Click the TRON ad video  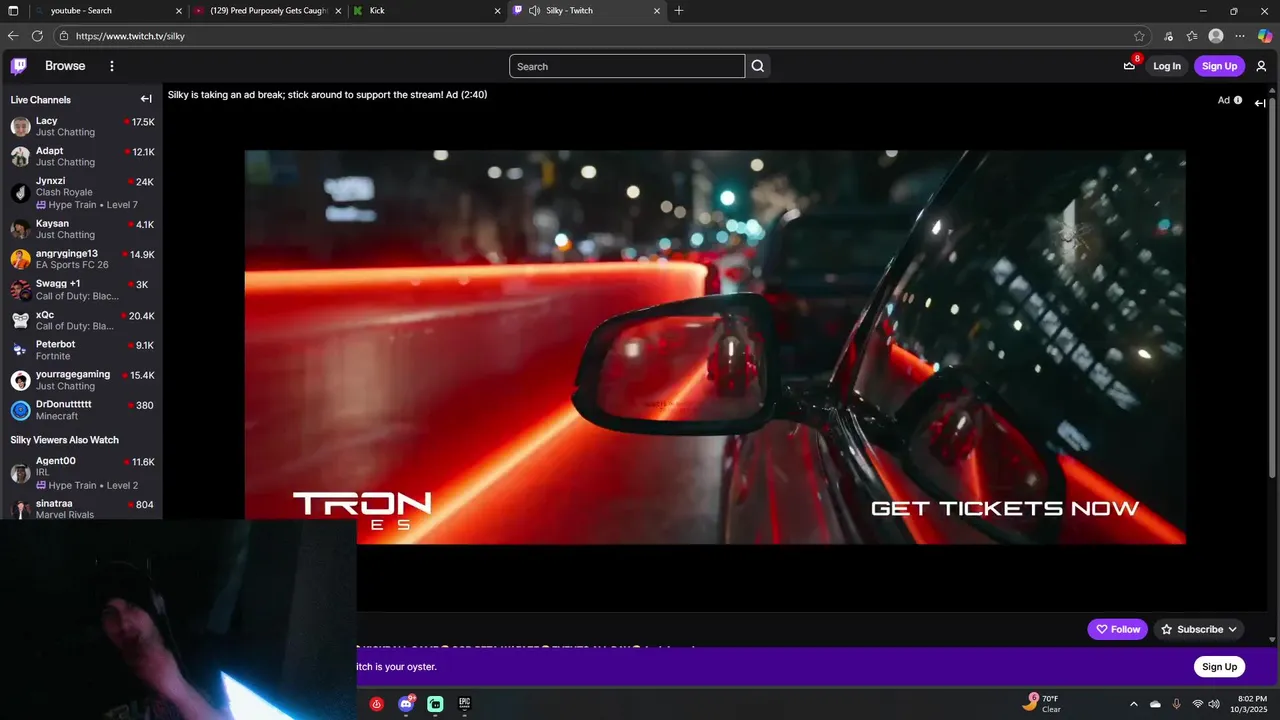coord(715,347)
